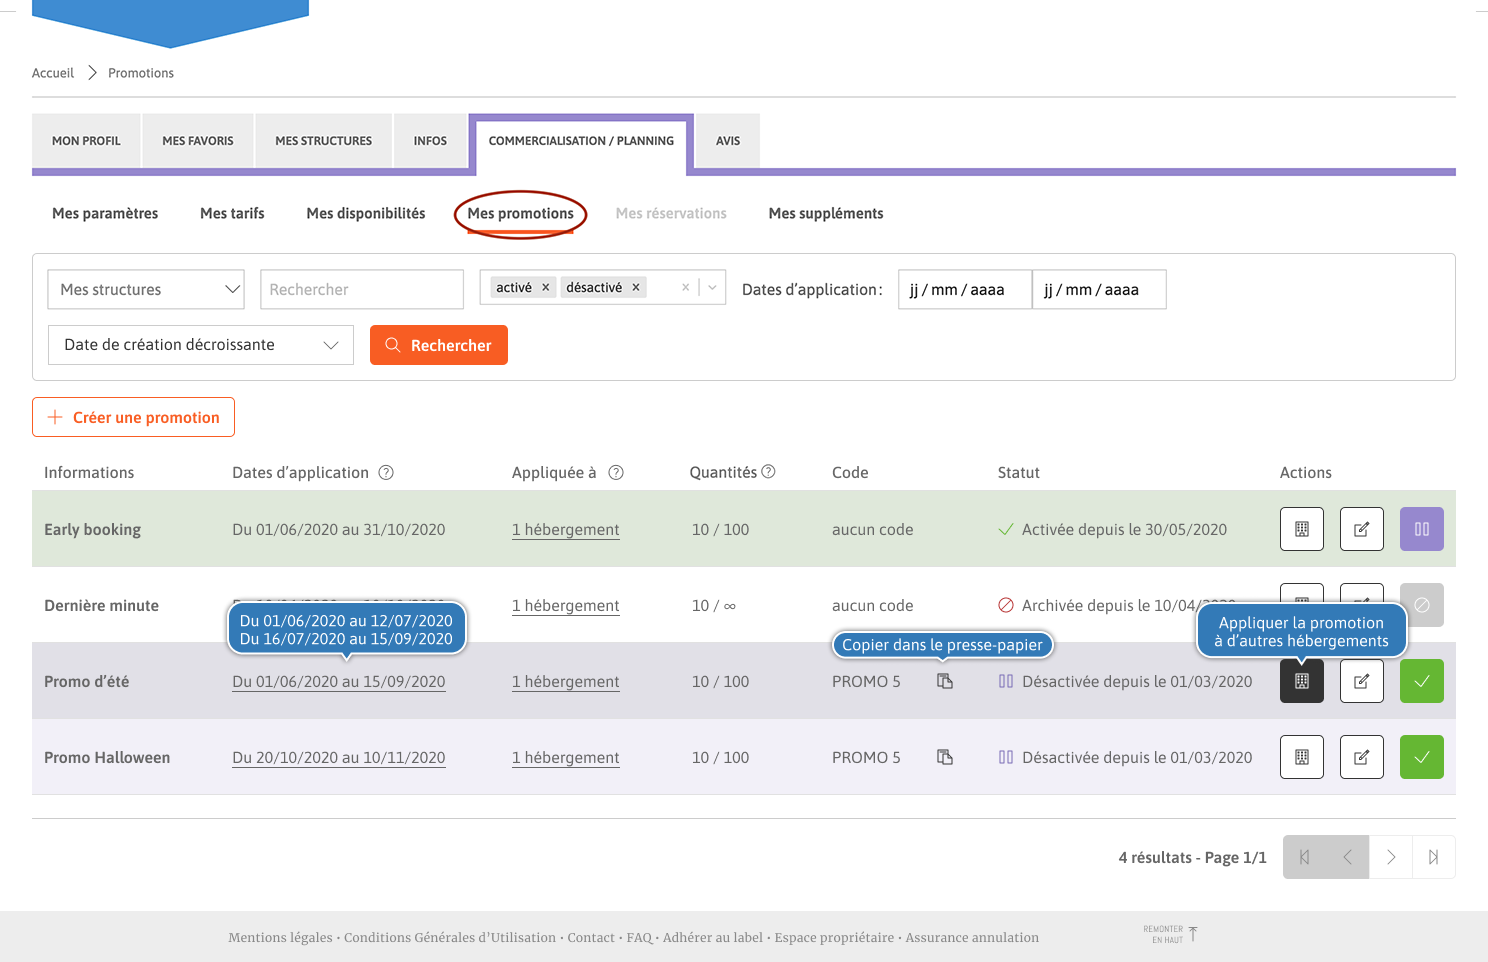
Task: Go to Mes tarifs sub-tab
Action: (x=232, y=213)
